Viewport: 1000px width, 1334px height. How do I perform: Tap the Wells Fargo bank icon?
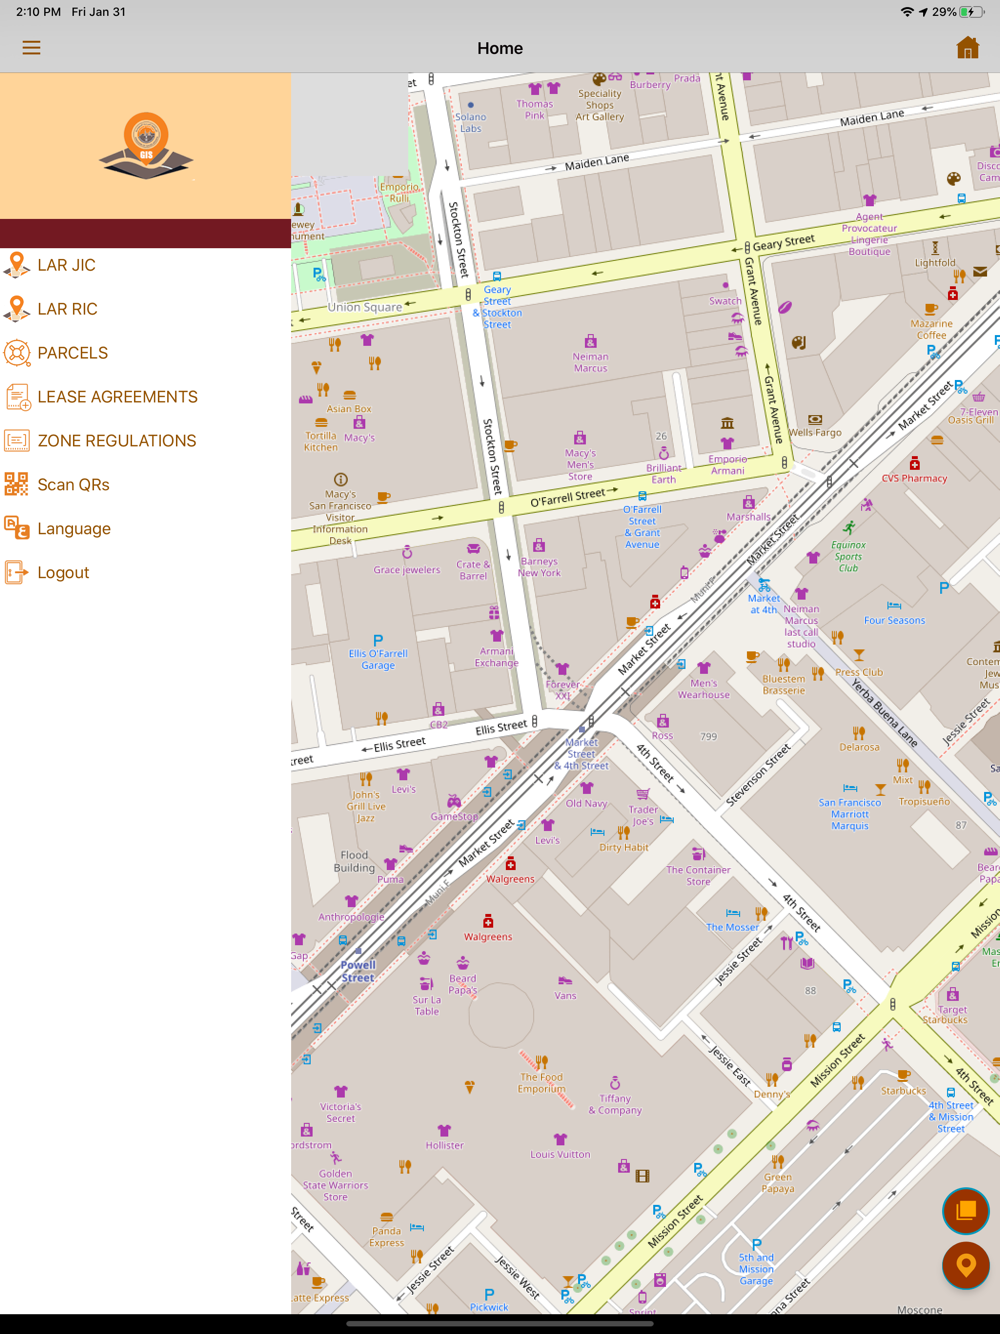(815, 420)
